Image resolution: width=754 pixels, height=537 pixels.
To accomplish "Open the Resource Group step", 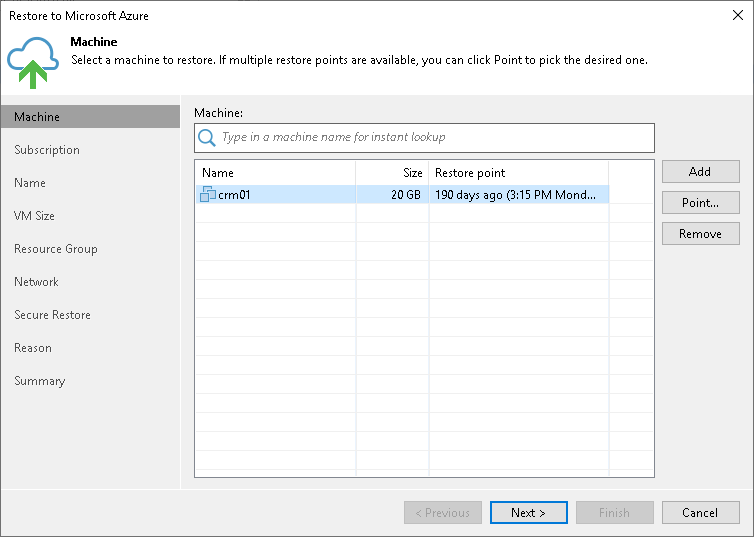I will click(x=56, y=249).
